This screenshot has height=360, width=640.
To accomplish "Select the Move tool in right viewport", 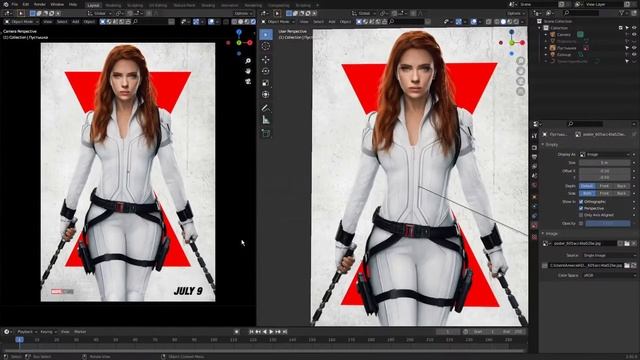I will (x=266, y=60).
